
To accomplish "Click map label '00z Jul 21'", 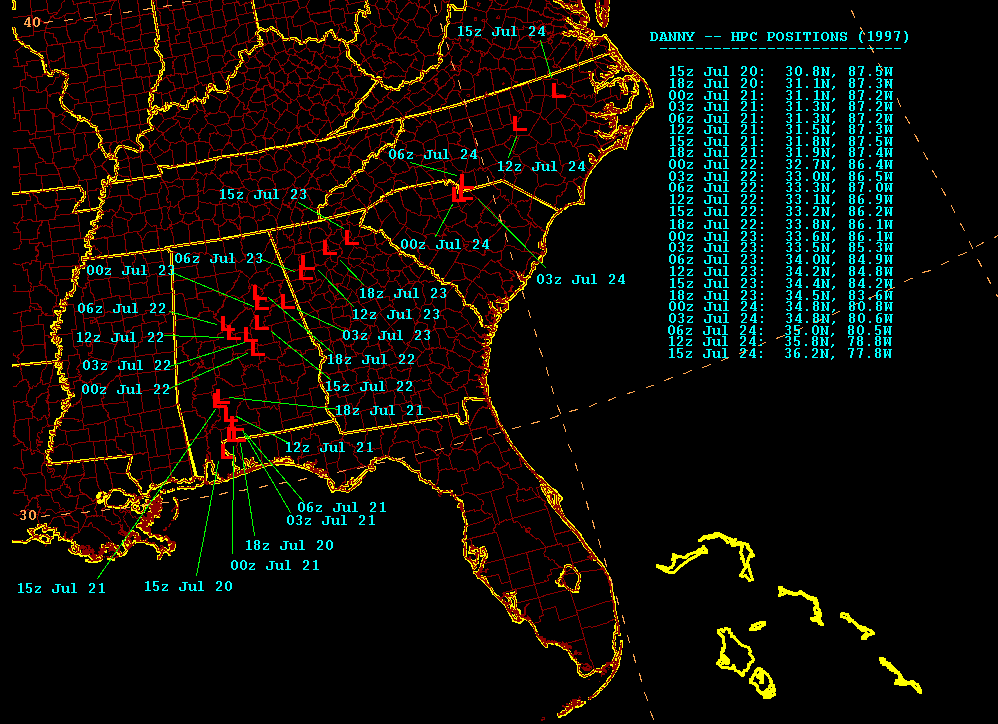I will (274, 566).
